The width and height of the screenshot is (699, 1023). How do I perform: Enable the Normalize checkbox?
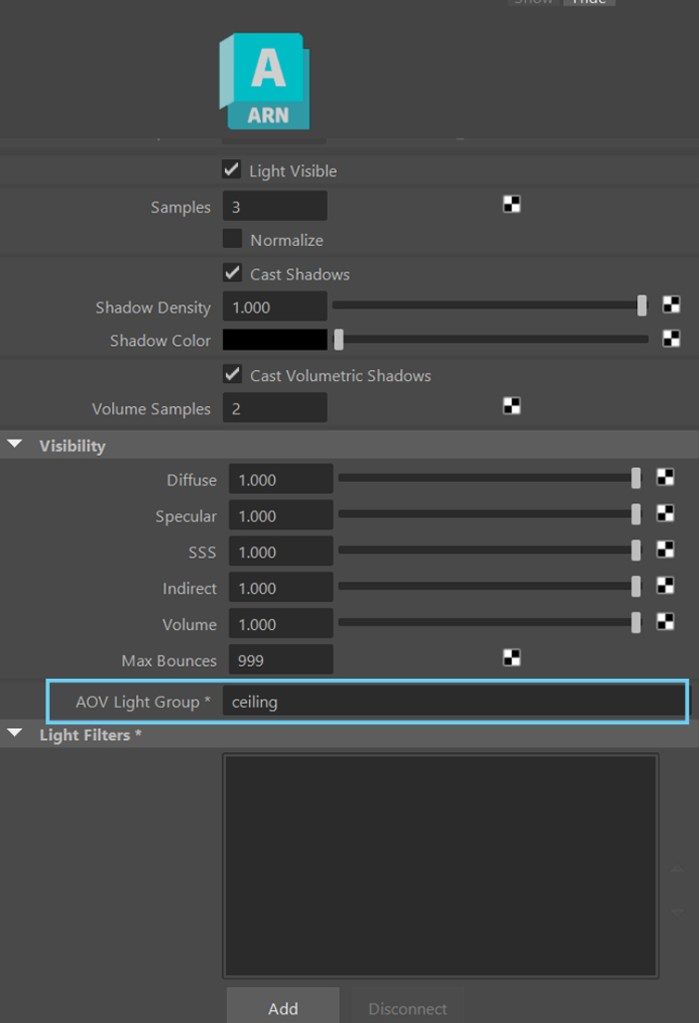coord(232,239)
